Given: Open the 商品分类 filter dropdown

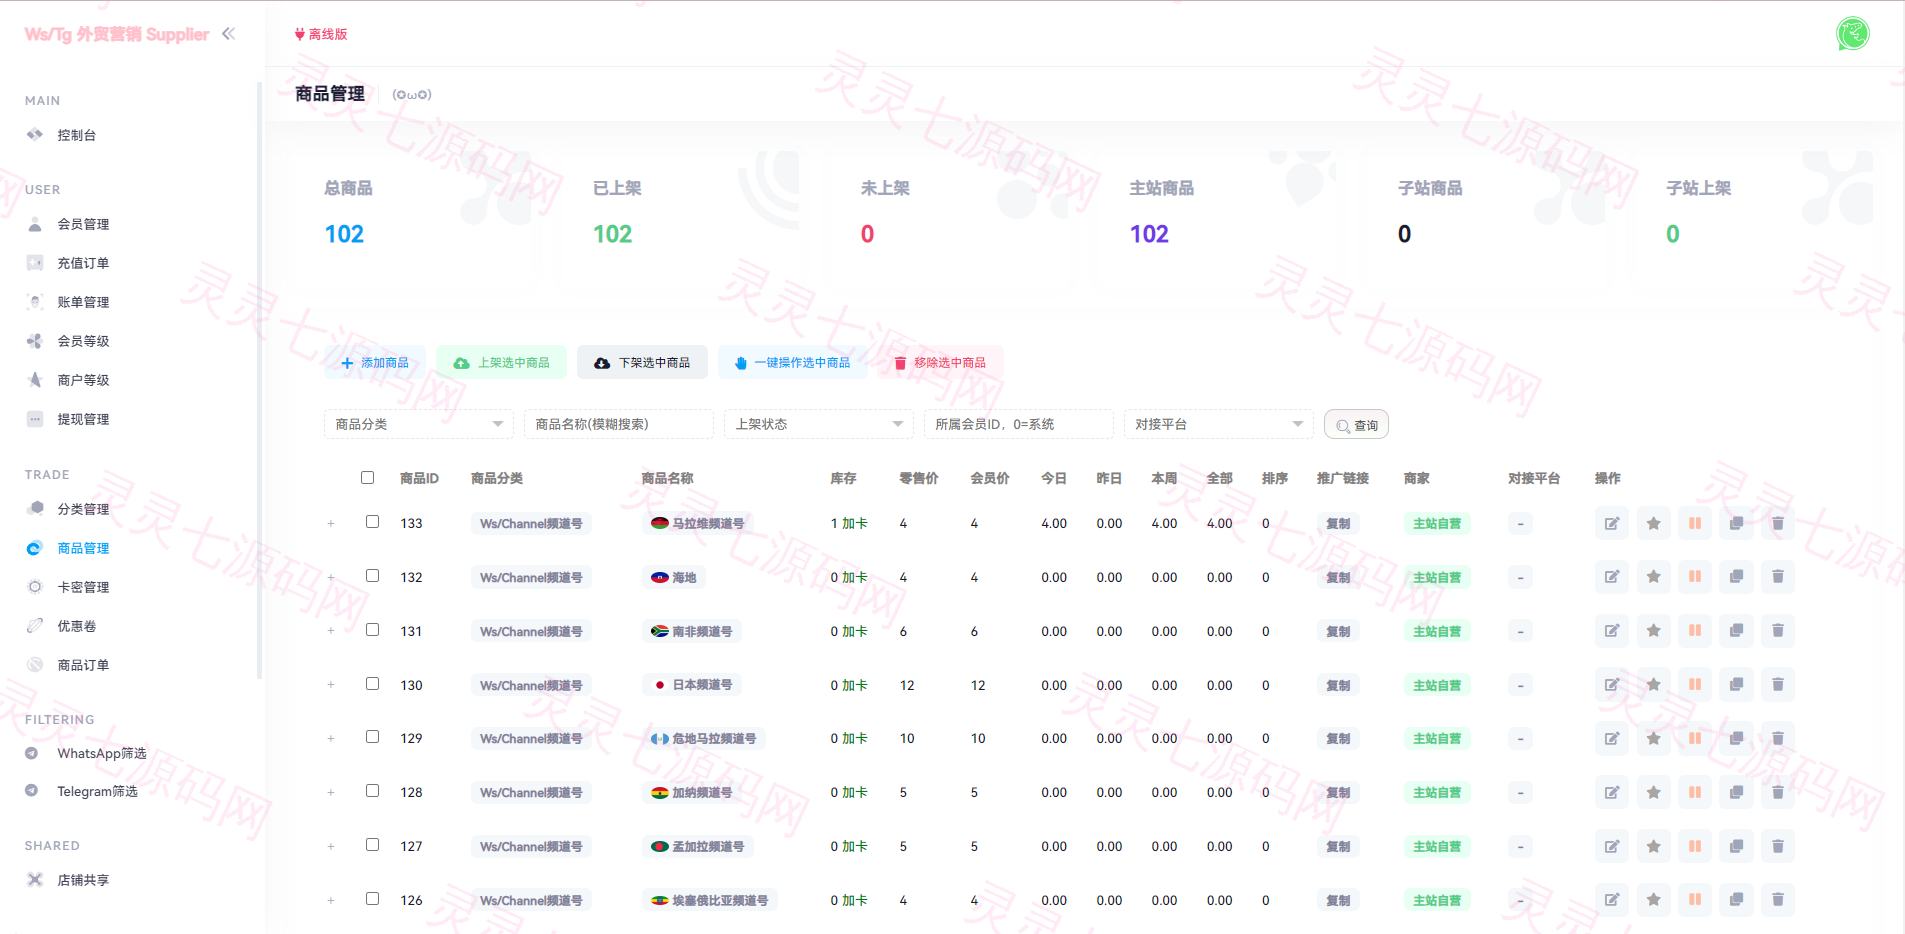Looking at the screenshot, I should (x=419, y=424).
